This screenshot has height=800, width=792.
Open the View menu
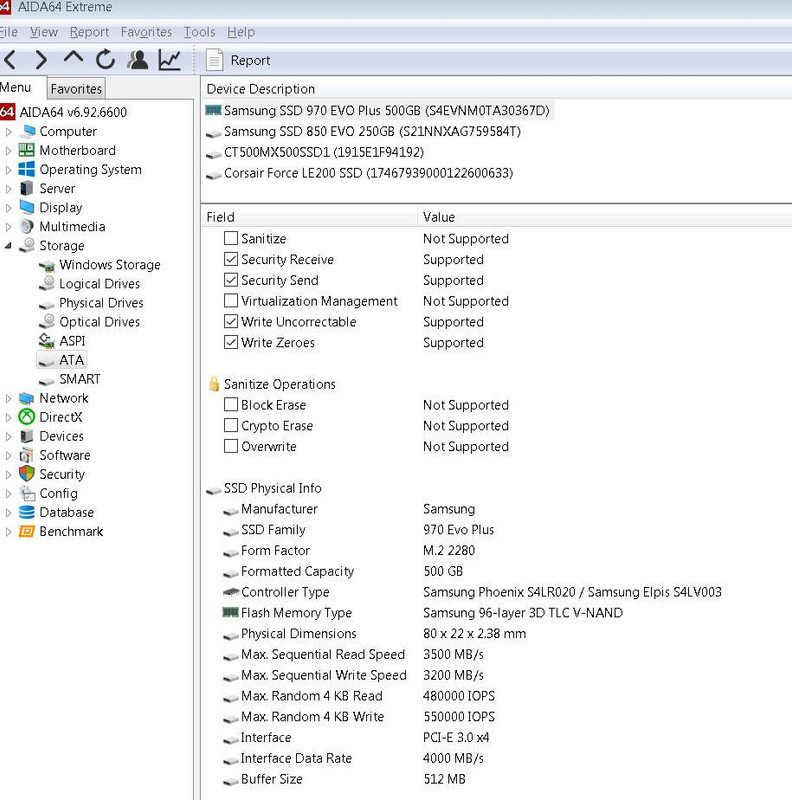click(43, 32)
